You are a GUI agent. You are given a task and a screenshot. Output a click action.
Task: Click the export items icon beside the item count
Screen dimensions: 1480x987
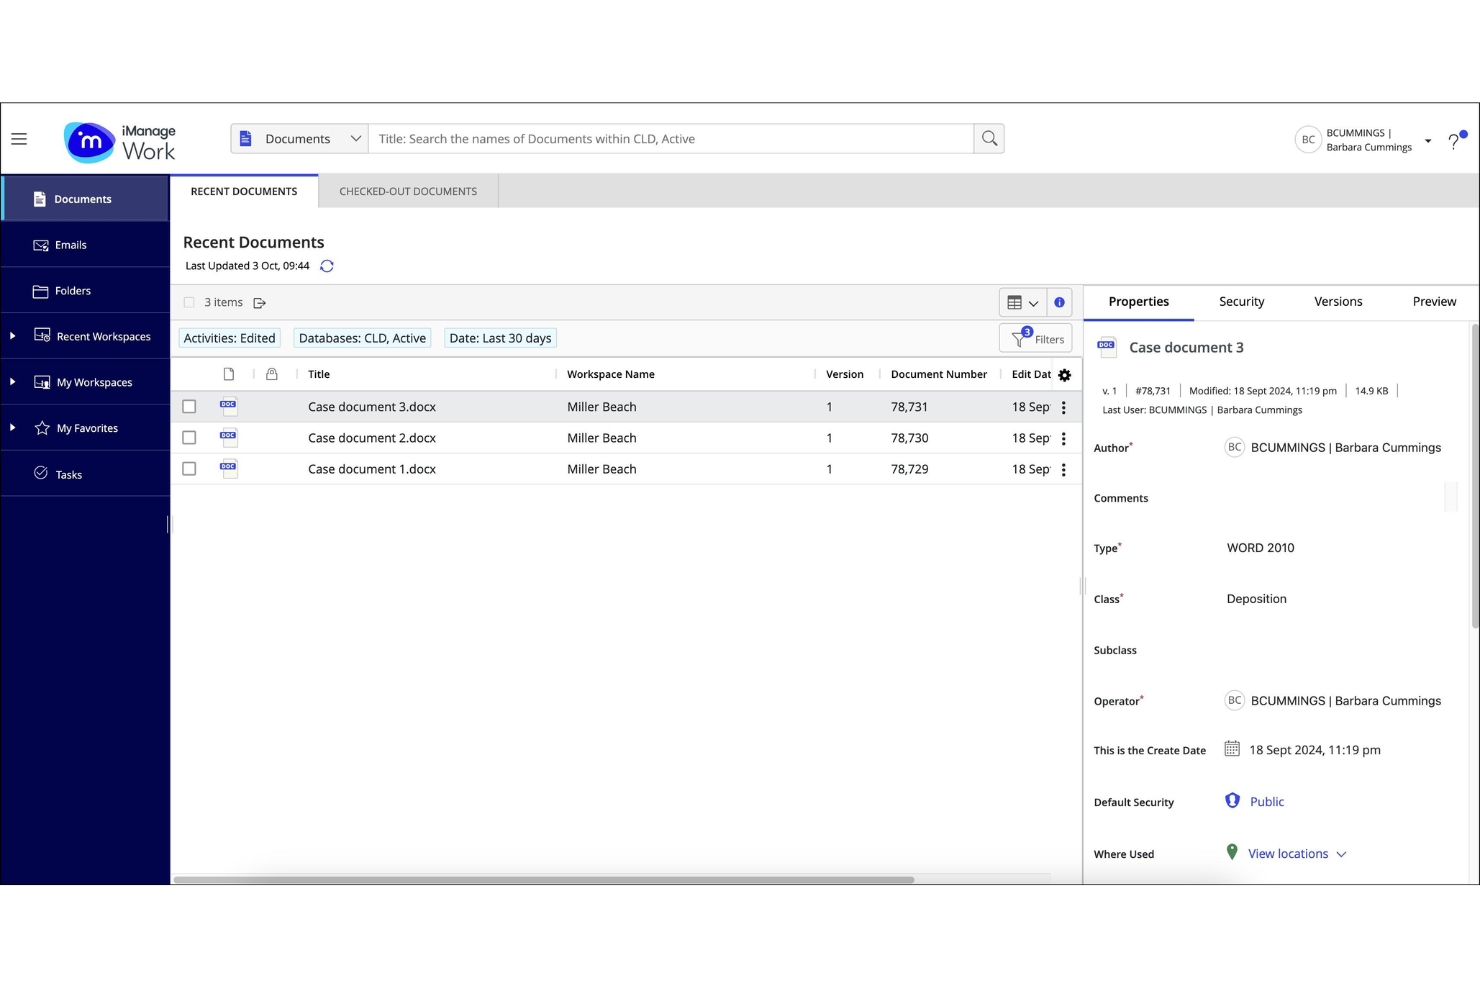coord(260,302)
